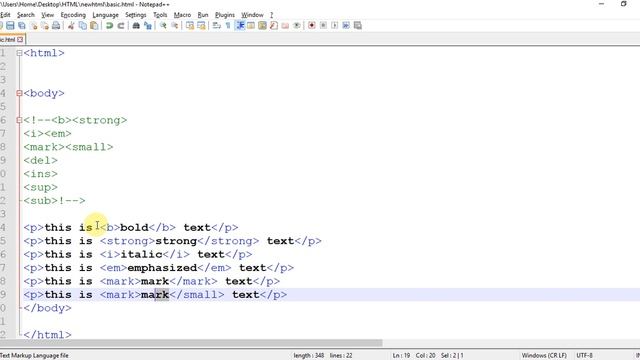
Task: Click the Print toolbar icon
Action: pos(56,26)
